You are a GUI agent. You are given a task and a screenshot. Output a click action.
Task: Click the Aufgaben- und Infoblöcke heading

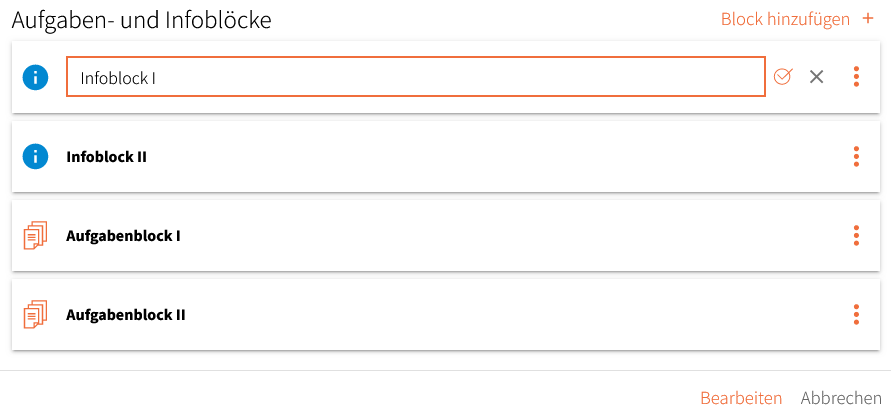coord(141,20)
